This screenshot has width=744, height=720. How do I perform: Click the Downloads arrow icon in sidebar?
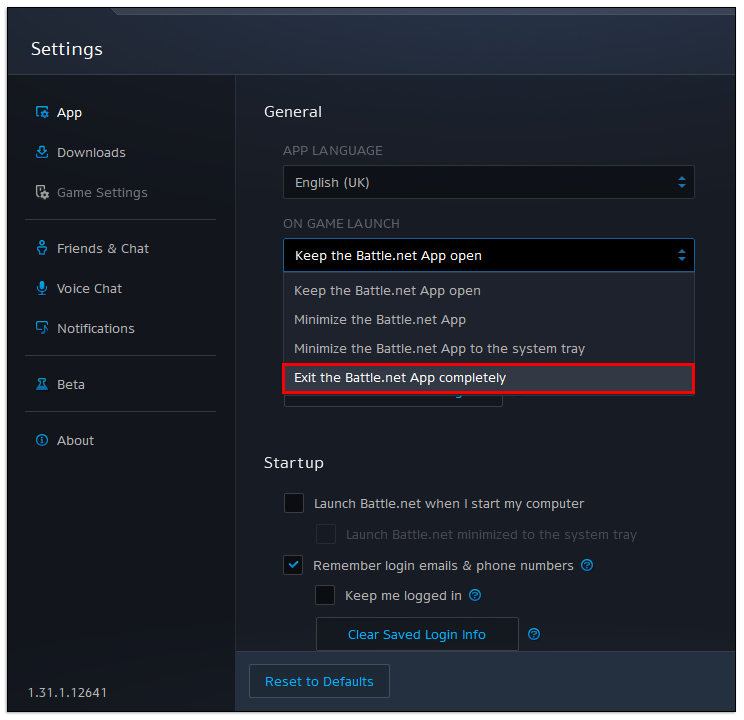42,152
